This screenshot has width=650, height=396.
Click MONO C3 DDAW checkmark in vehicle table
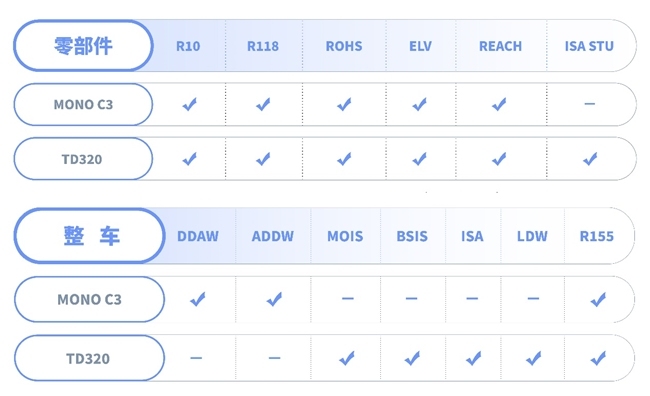tap(198, 299)
